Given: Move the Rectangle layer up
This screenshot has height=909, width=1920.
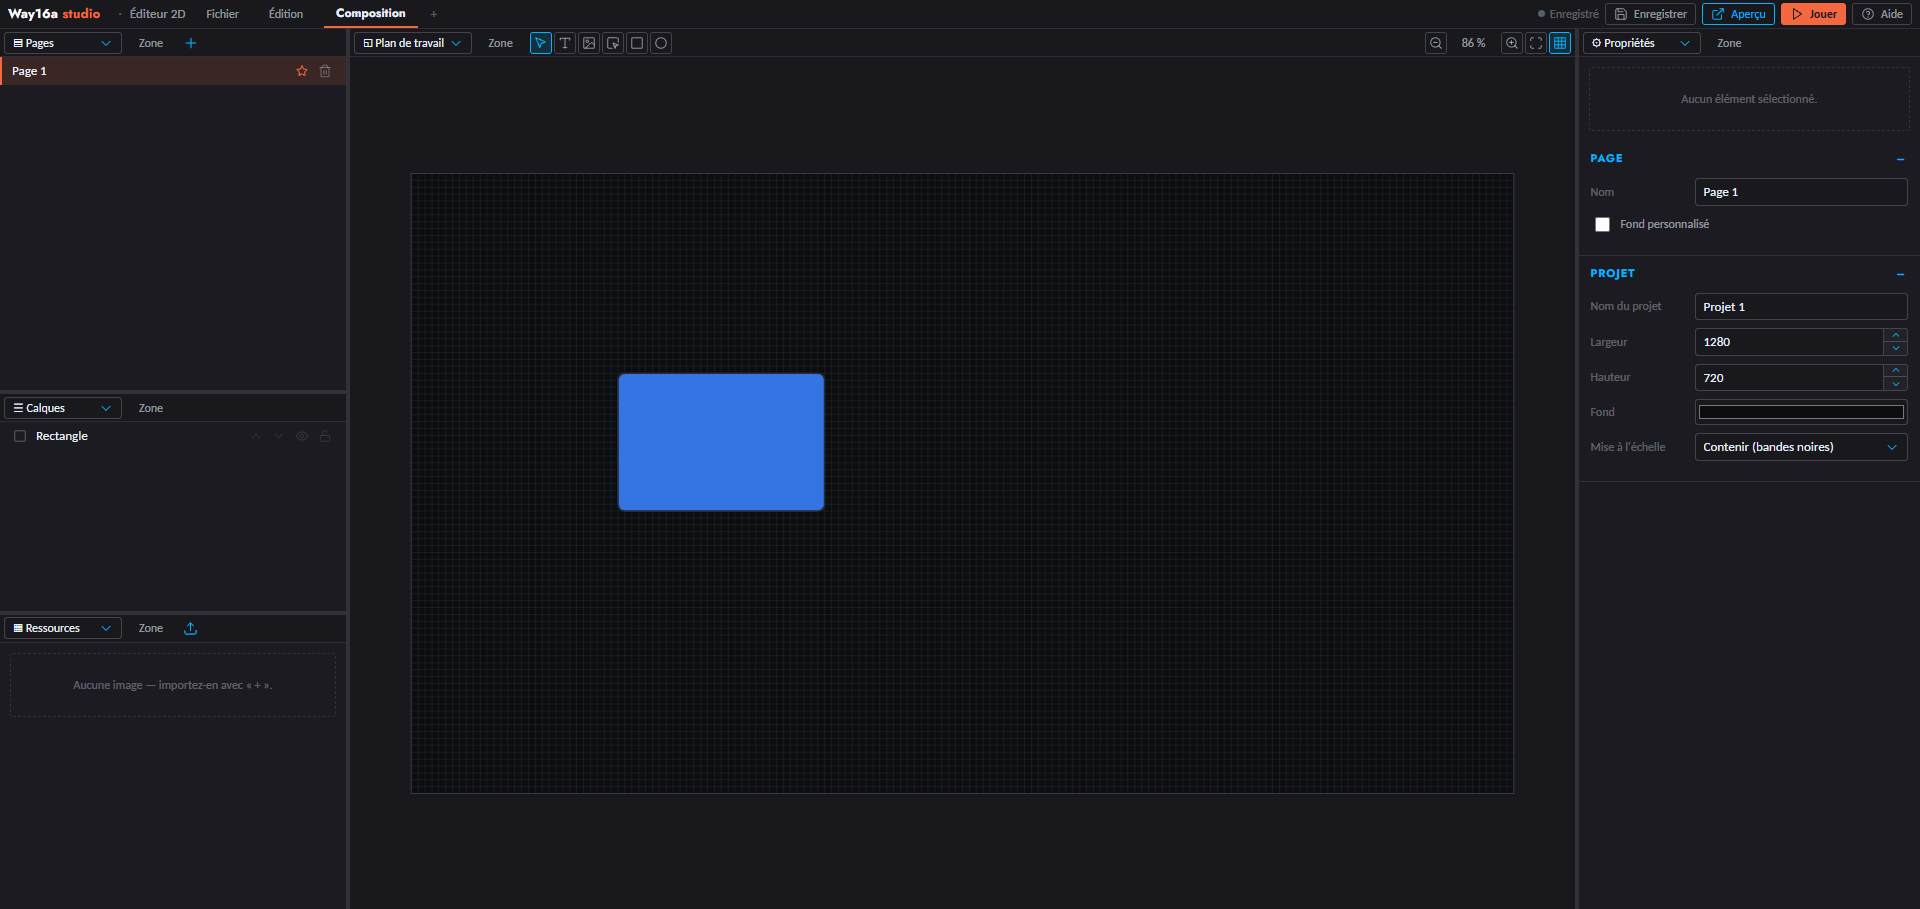Looking at the screenshot, I should pyautogui.click(x=256, y=436).
